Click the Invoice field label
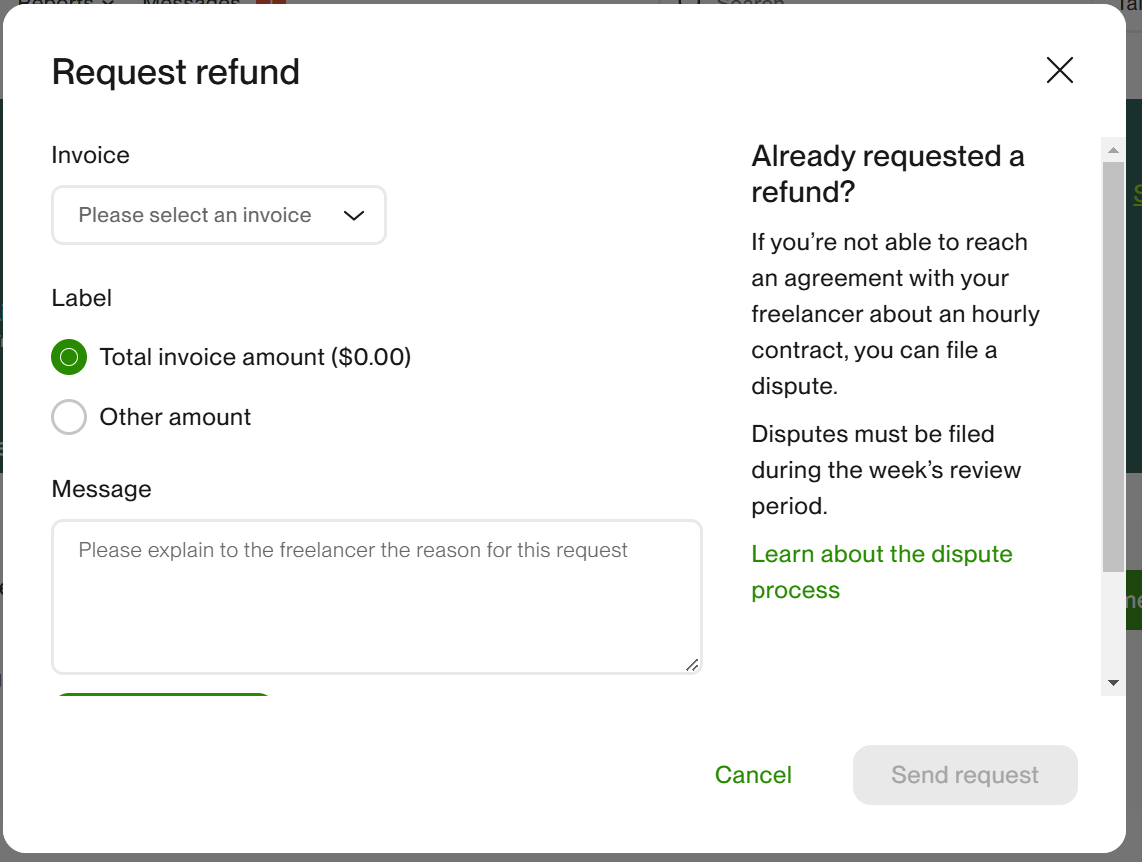 pyautogui.click(x=90, y=155)
